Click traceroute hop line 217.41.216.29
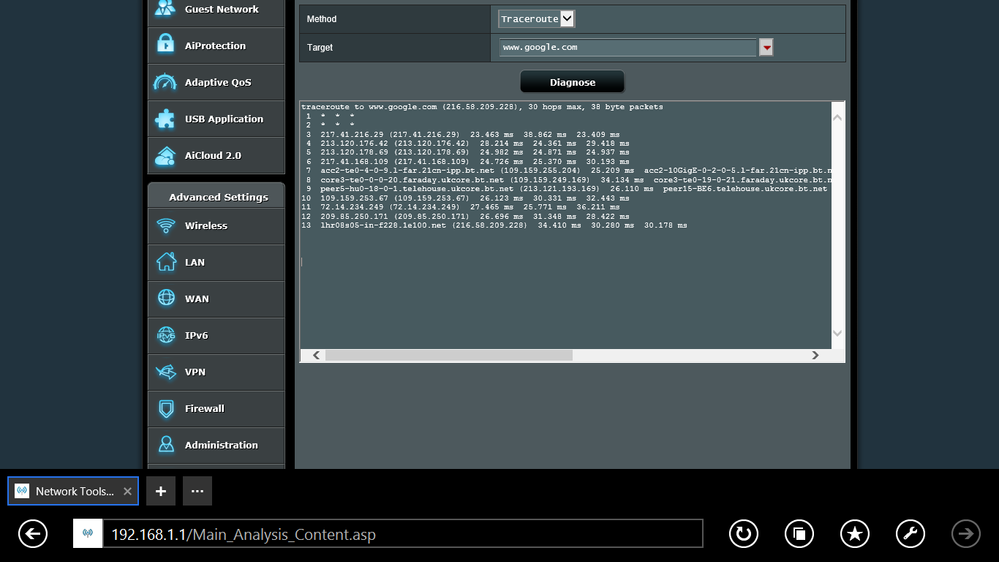Viewport: 999px width, 562px height. pyautogui.click(x=462, y=134)
